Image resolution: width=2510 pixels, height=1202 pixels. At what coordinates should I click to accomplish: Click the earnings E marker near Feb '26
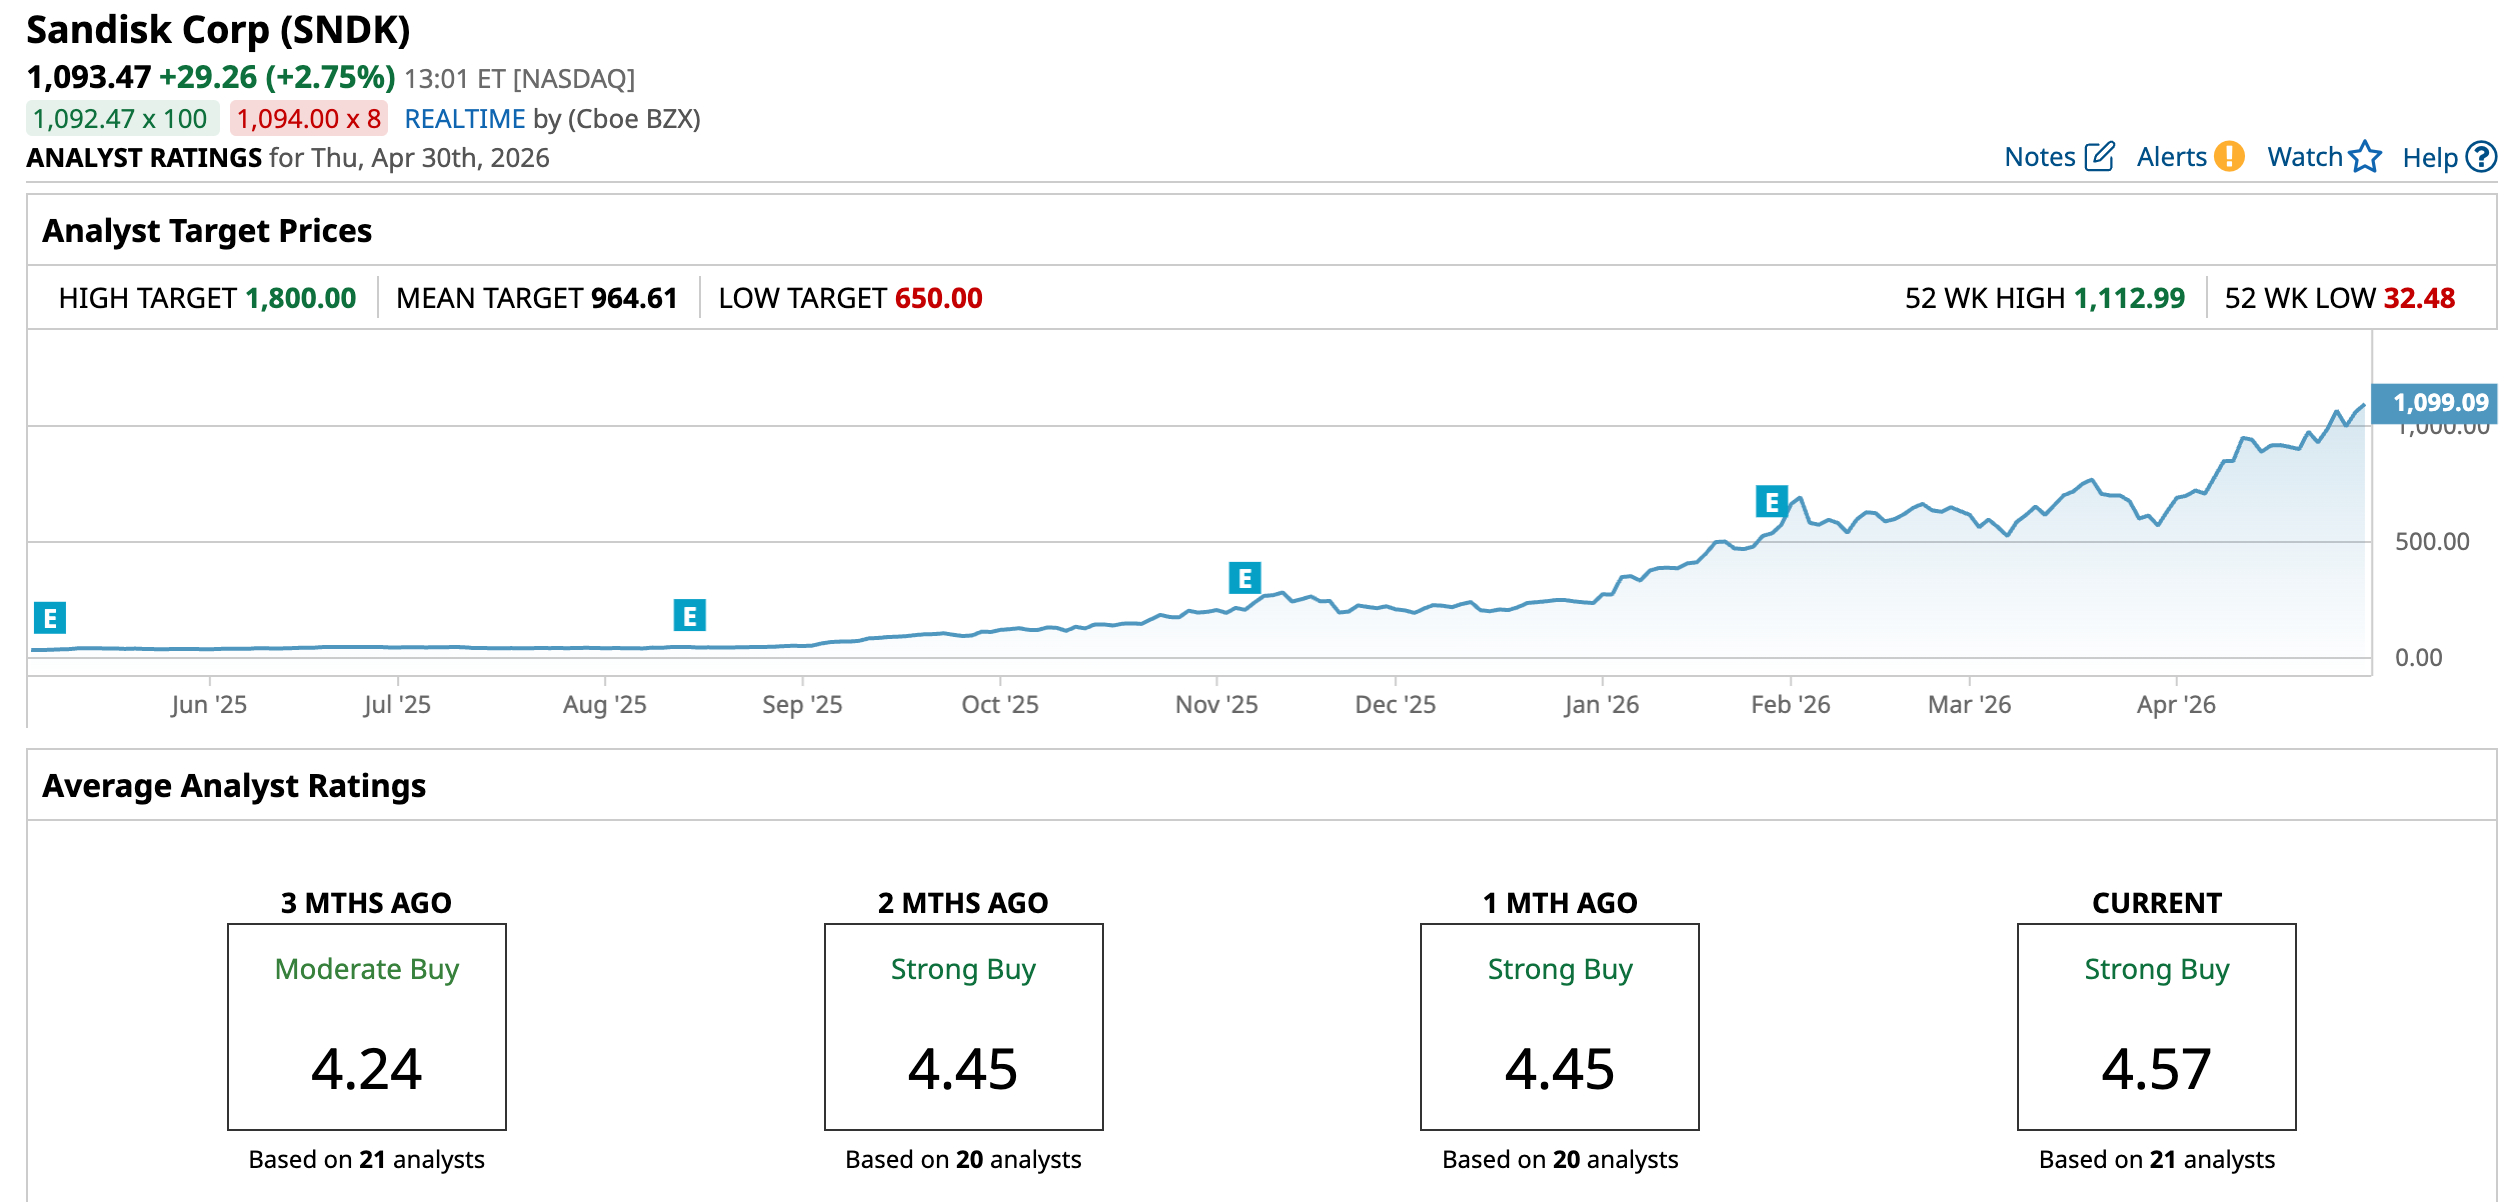(x=1771, y=501)
